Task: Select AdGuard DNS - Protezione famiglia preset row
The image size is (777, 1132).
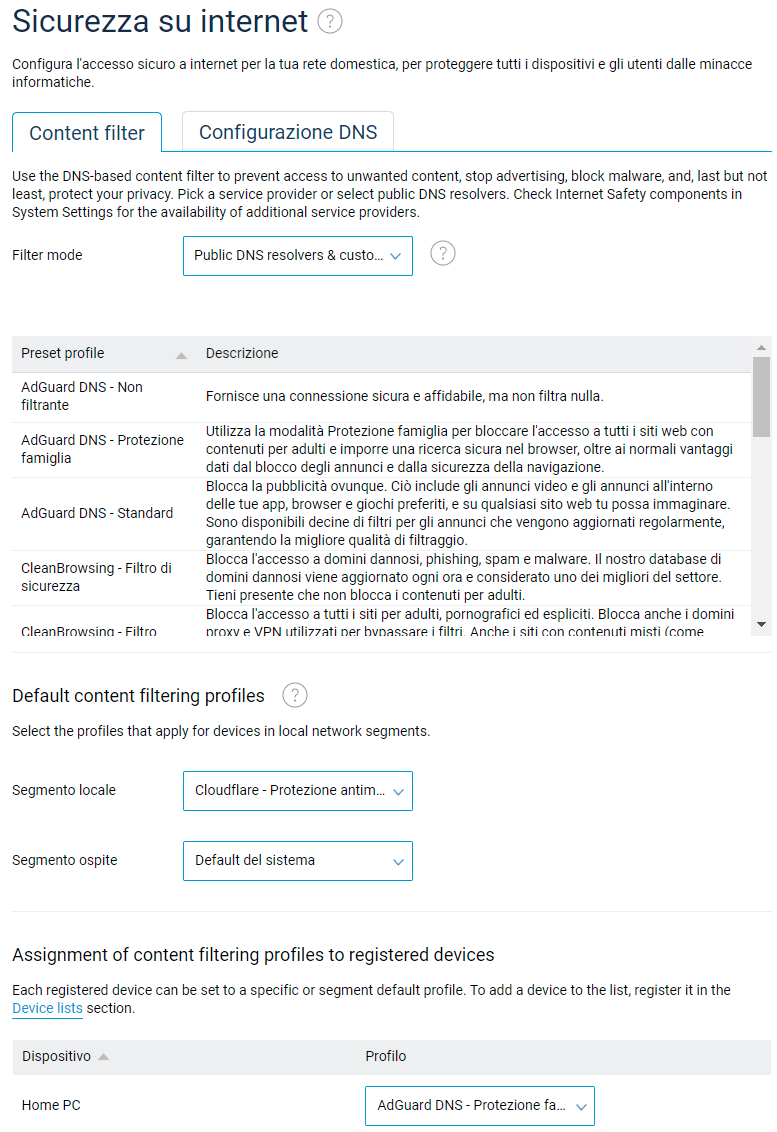Action: pyautogui.click(x=102, y=449)
